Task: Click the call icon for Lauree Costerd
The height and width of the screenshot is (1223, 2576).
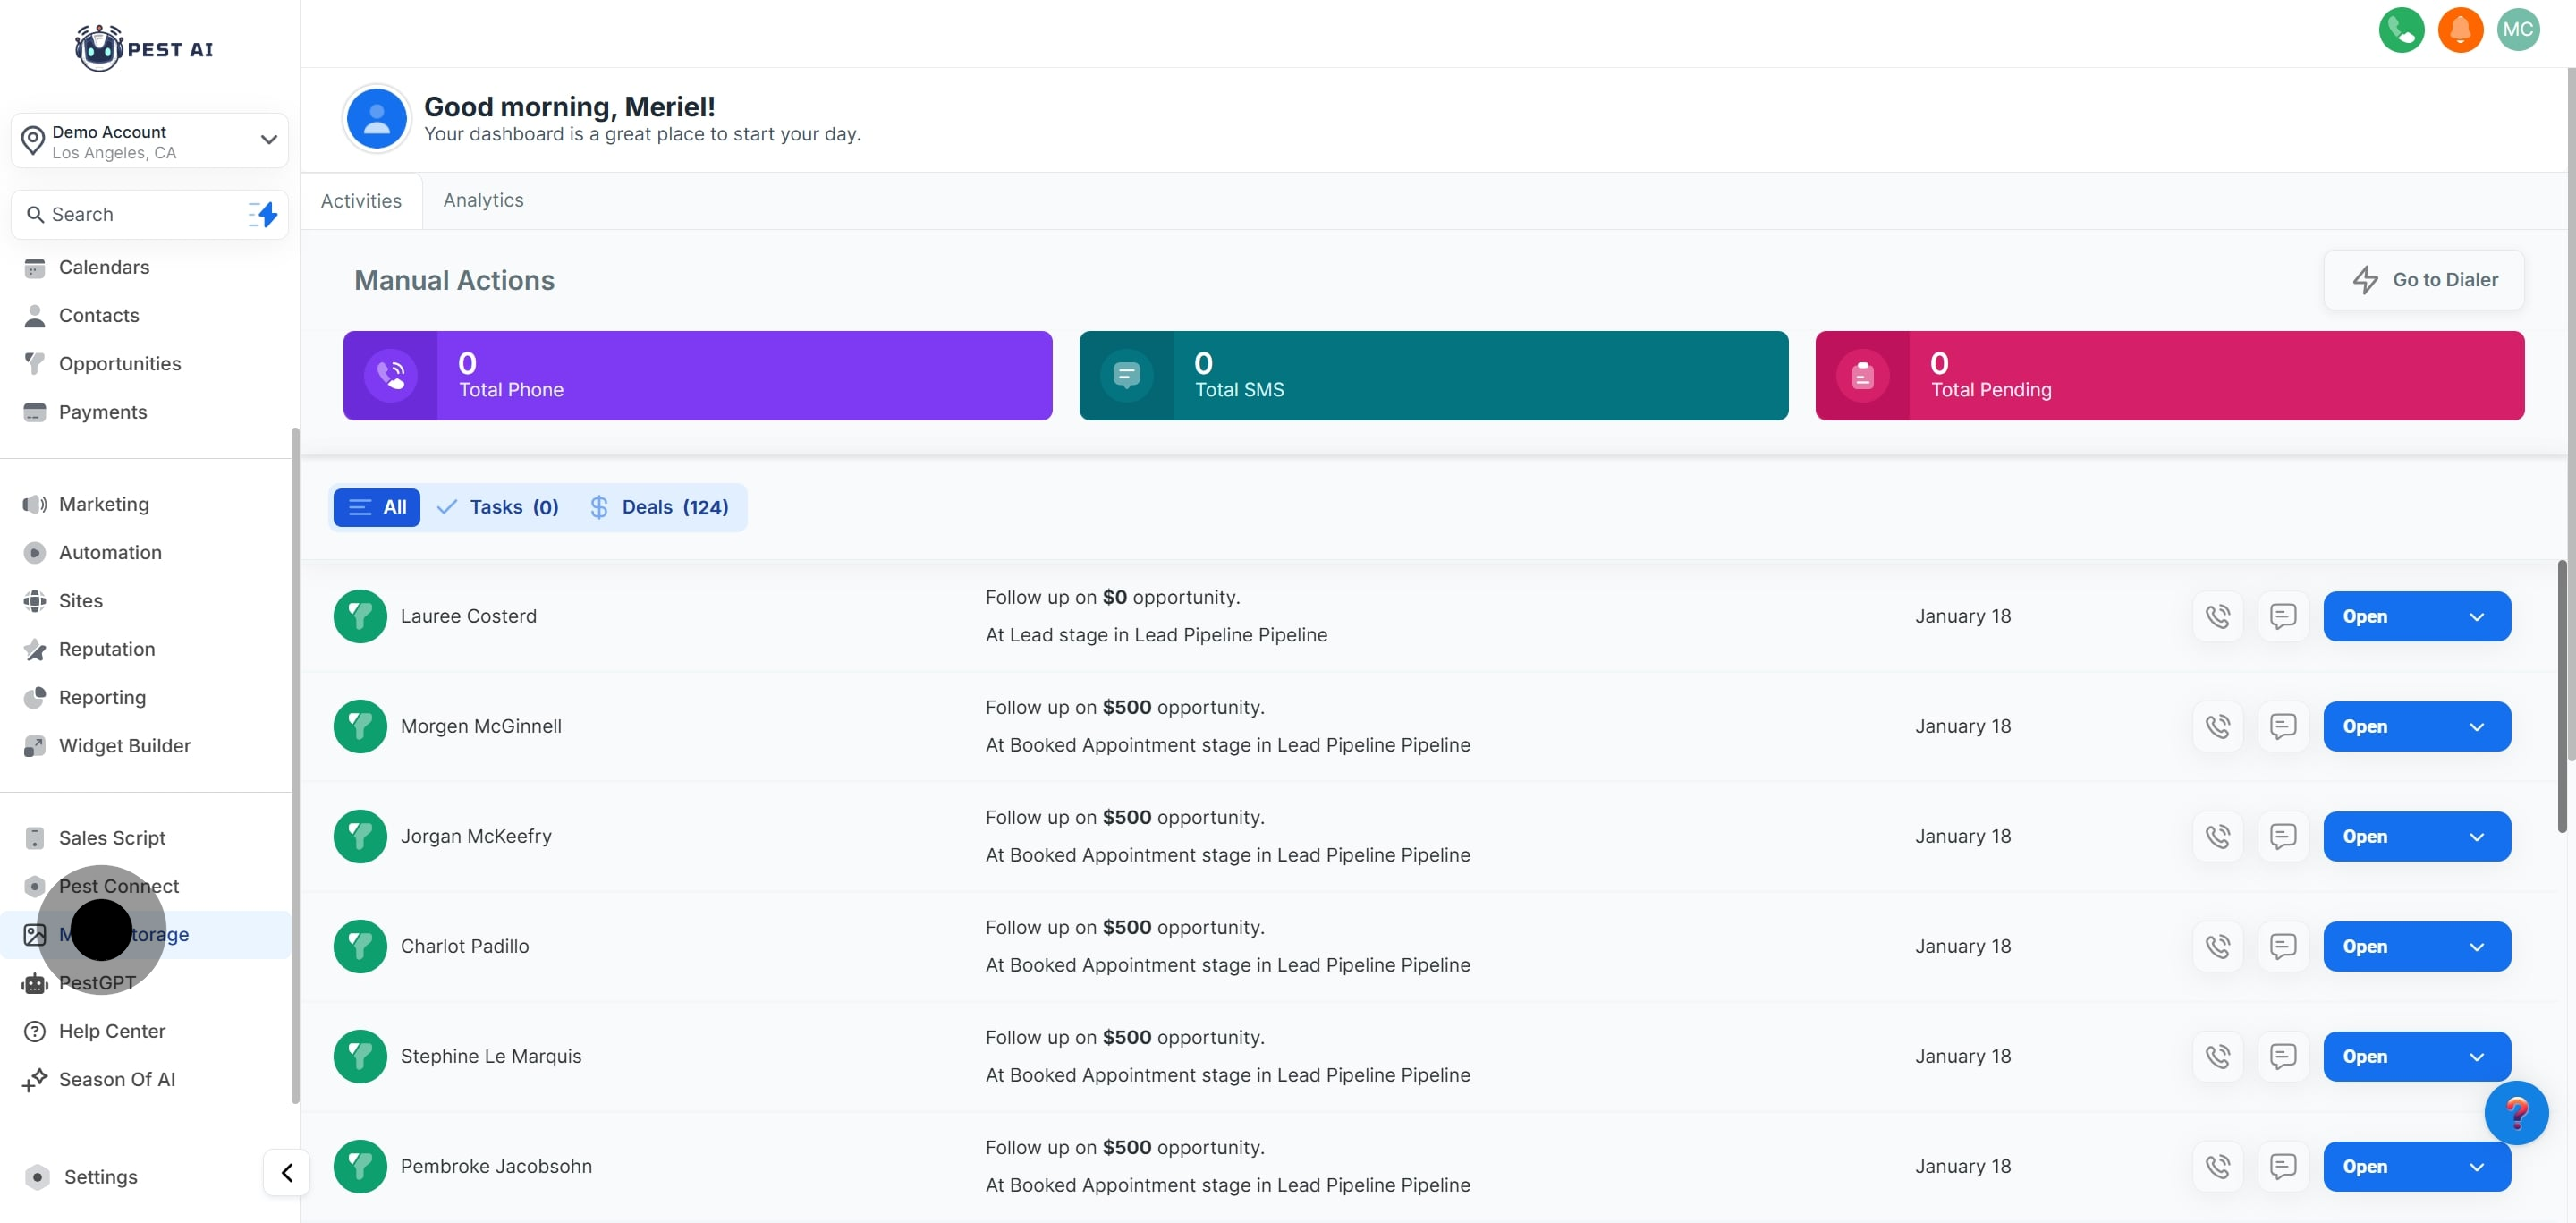Action: (2217, 616)
